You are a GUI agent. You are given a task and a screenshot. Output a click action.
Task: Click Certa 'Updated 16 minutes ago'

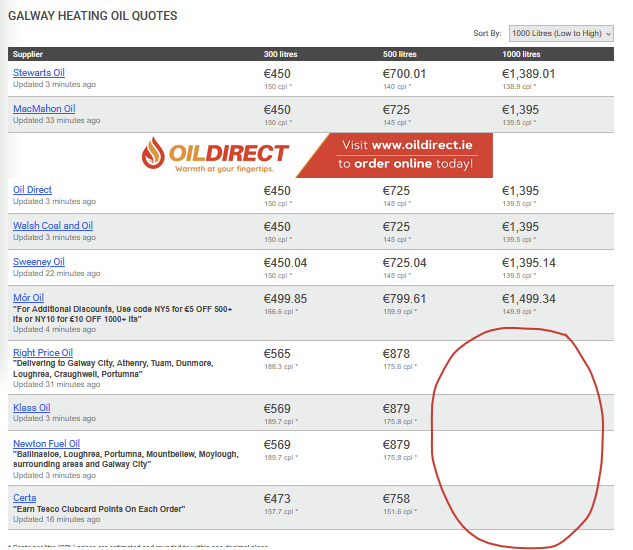click(57, 519)
